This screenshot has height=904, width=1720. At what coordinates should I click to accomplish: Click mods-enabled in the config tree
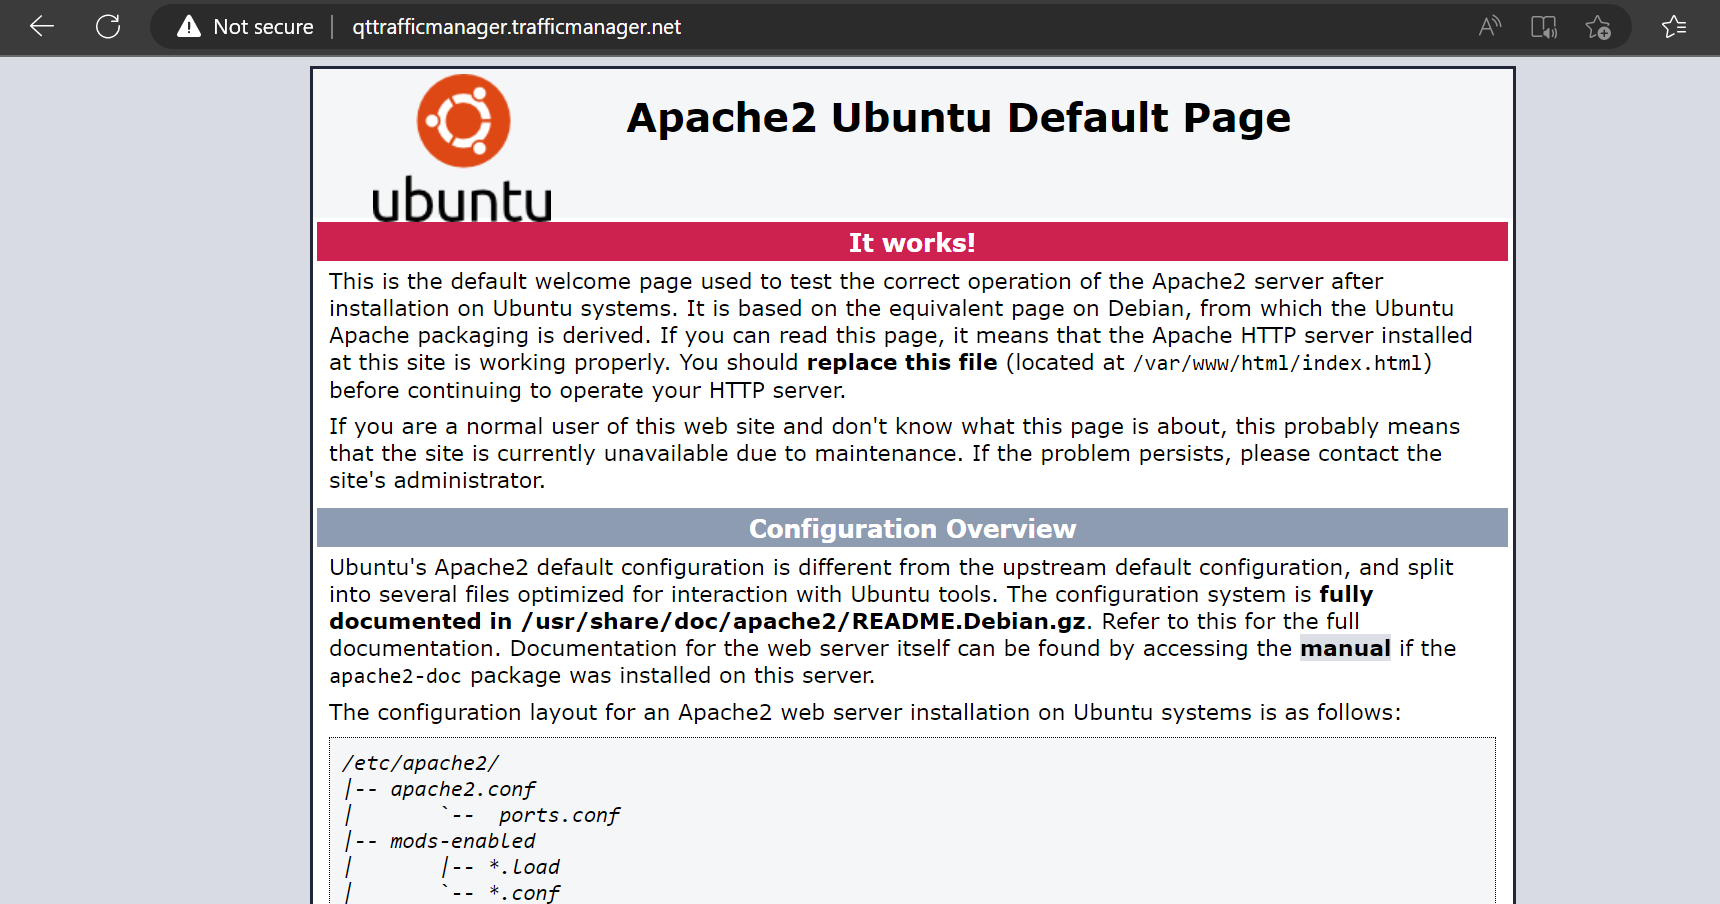(462, 842)
